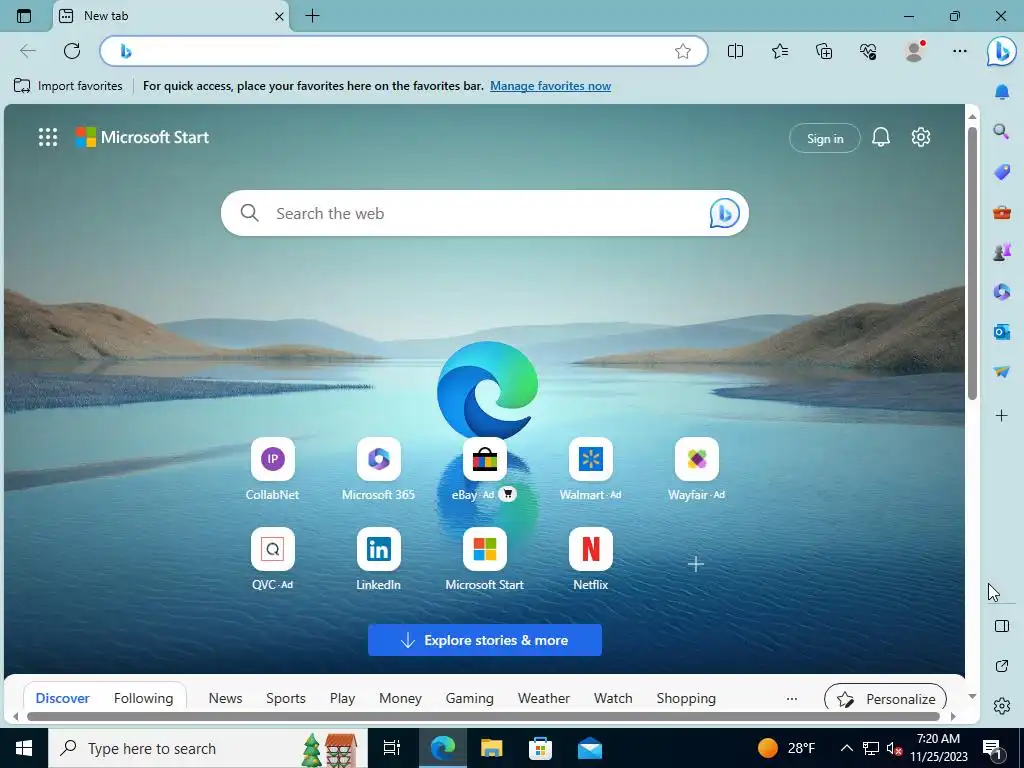Open the Tab actions menu icon
The image size is (1024, 768).
24,16
